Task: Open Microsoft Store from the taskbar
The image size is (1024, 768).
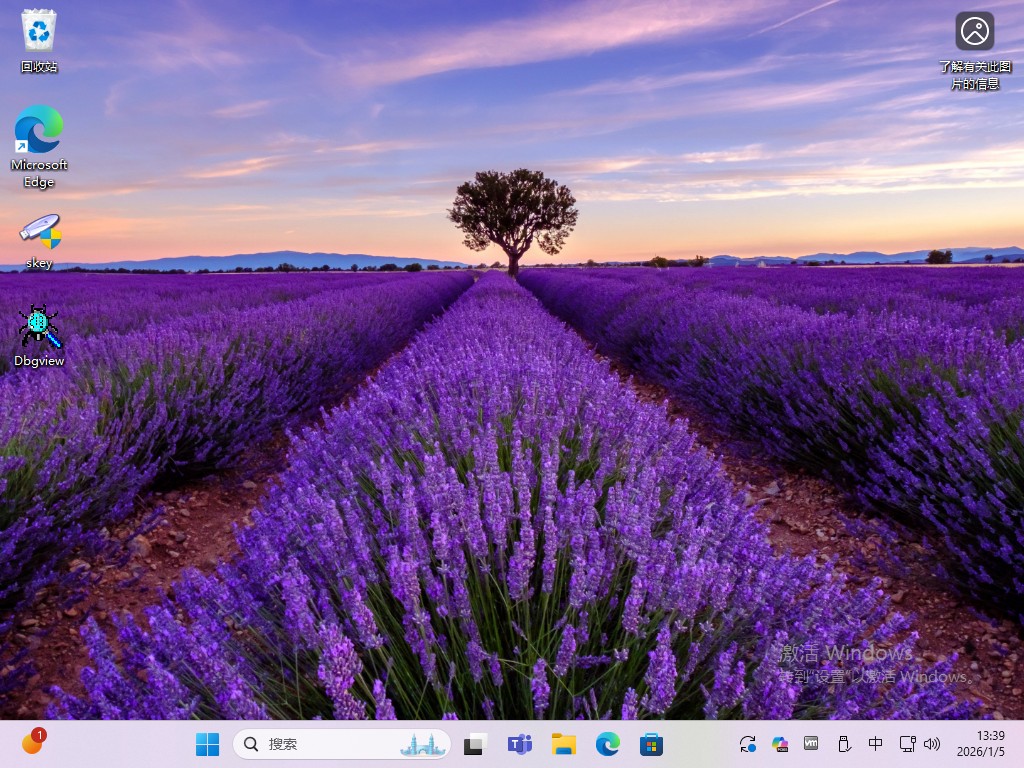Action: [652, 744]
